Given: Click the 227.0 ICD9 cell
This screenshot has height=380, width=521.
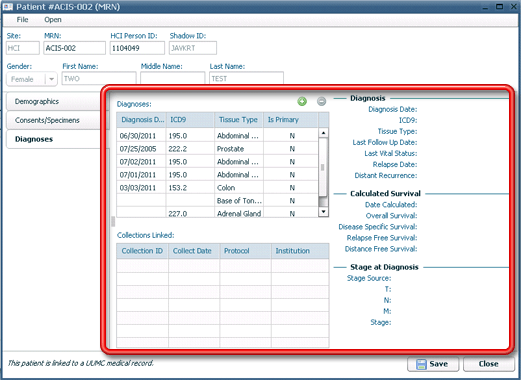Looking at the screenshot, I should (x=190, y=213).
